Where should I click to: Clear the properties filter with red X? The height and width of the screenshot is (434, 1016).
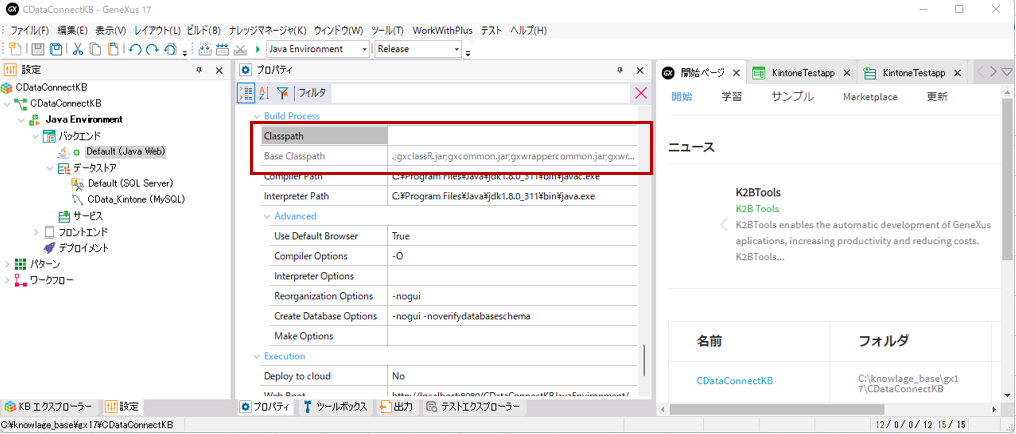[x=641, y=93]
